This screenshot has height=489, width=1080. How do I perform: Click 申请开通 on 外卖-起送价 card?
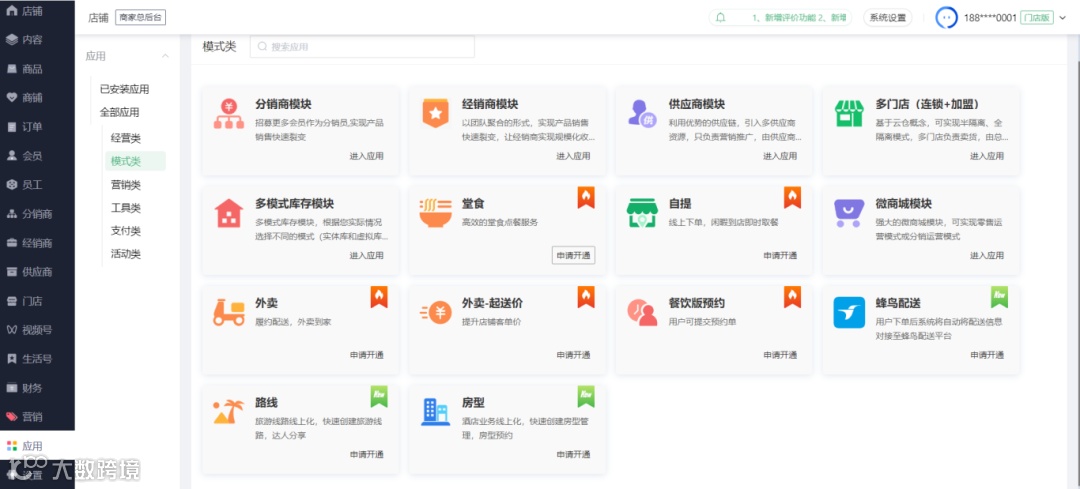pyautogui.click(x=573, y=355)
